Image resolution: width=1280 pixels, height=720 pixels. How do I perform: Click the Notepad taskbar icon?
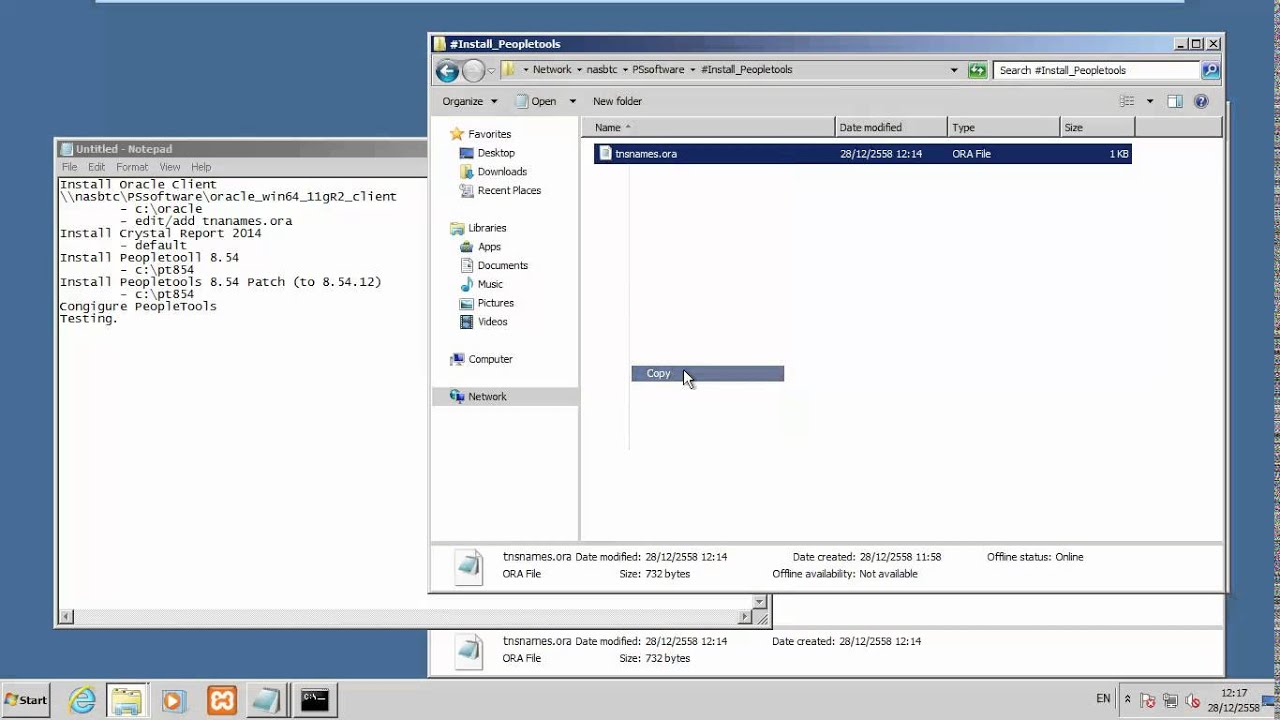(267, 701)
